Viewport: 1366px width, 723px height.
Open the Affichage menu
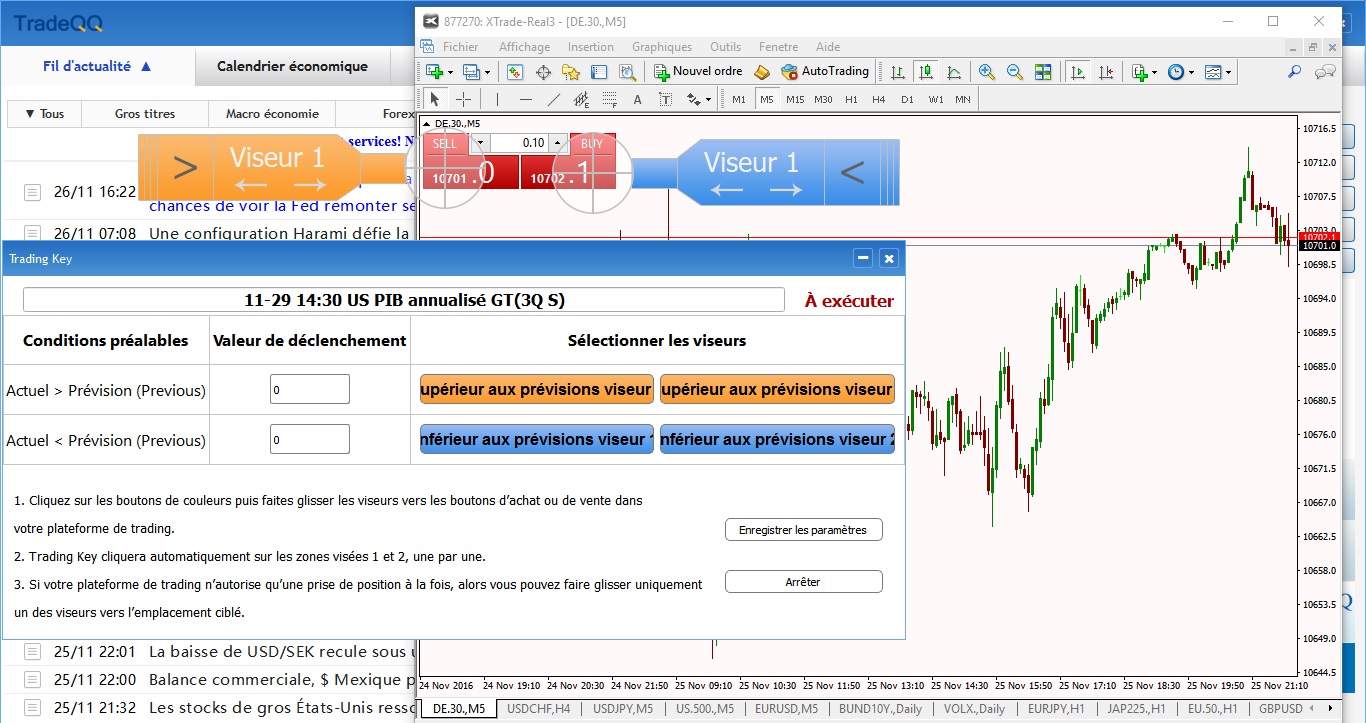tap(524, 47)
